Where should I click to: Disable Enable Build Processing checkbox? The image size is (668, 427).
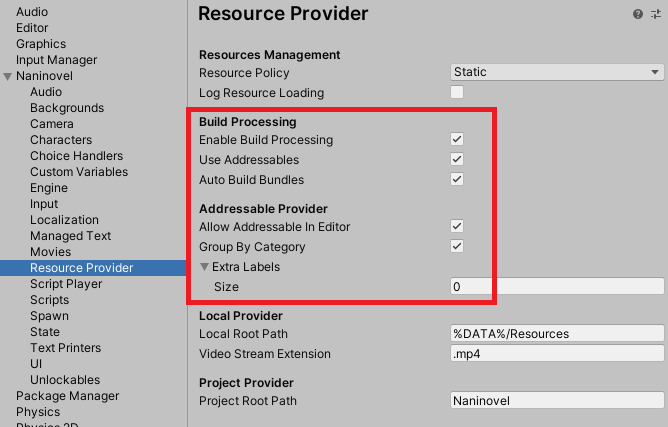point(457,140)
